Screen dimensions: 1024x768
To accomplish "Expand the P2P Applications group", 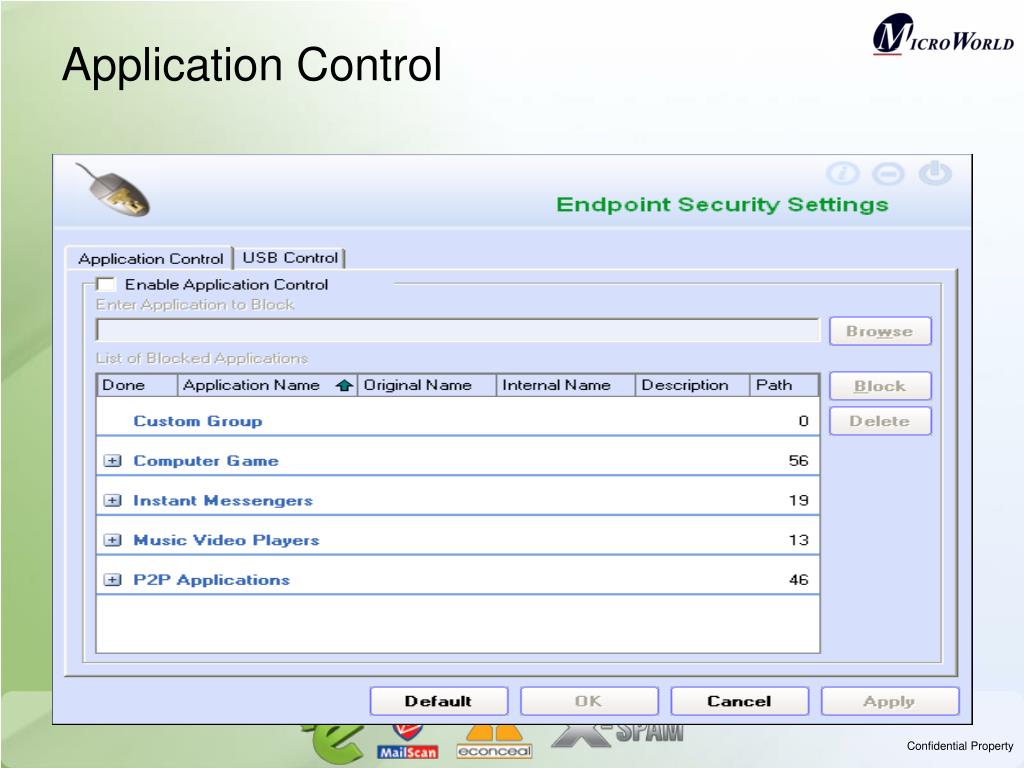I will pos(112,580).
